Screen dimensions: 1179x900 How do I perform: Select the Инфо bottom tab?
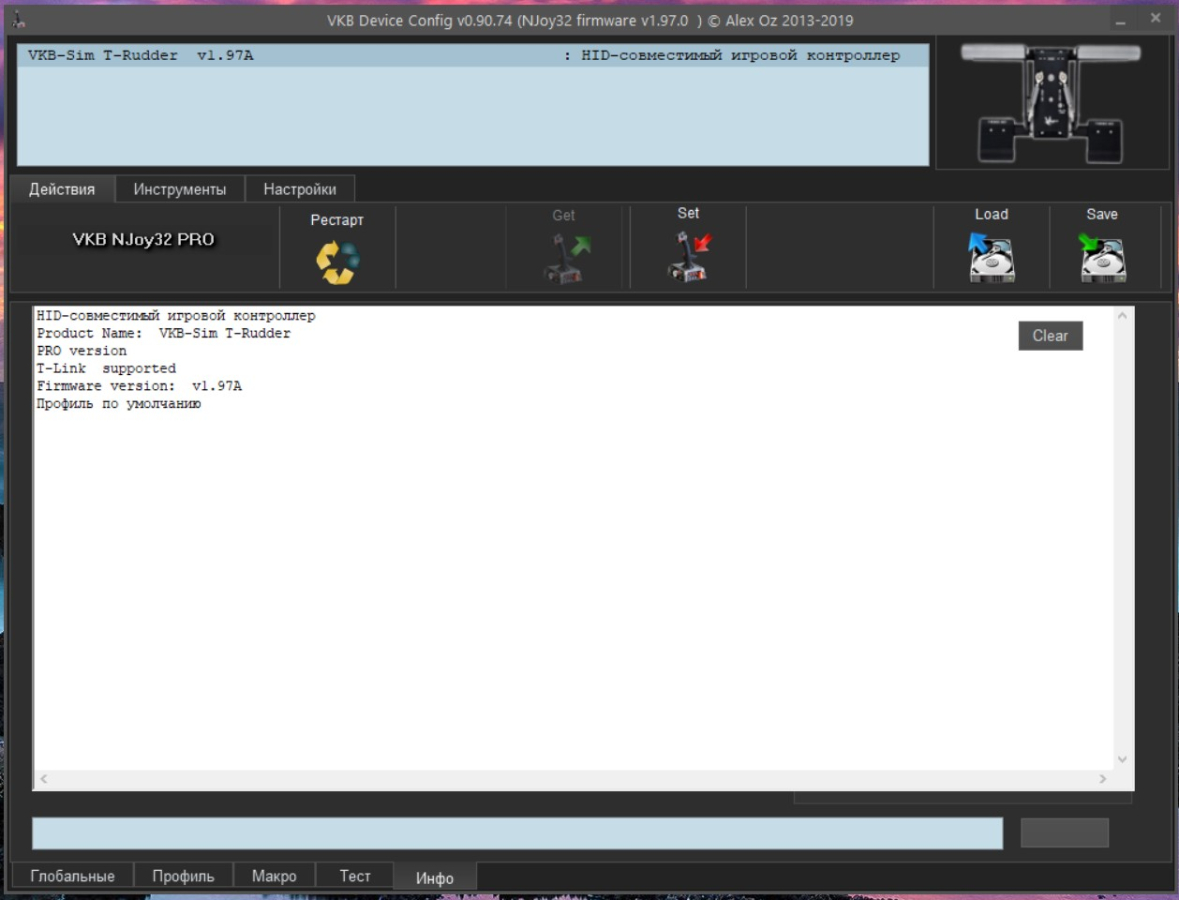pos(435,877)
